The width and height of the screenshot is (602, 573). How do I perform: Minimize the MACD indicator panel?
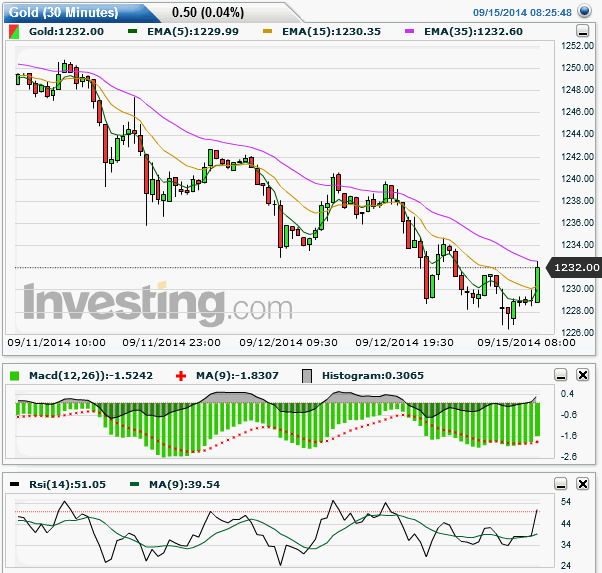(561, 374)
